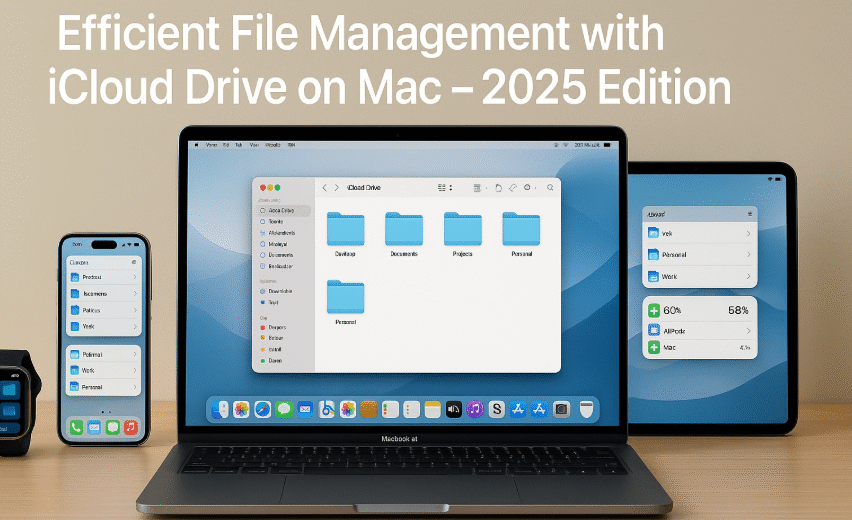The image size is (852, 520).
Task: Click the 60% battery entry on iPad
Action: click(x=665, y=310)
